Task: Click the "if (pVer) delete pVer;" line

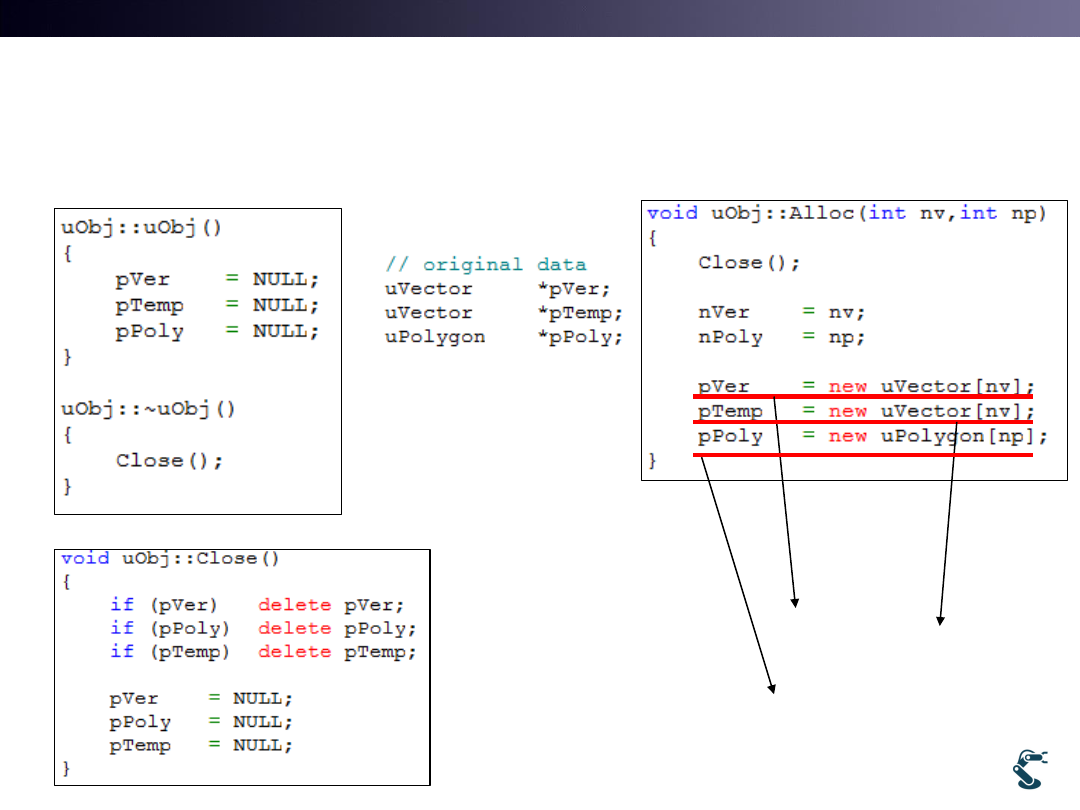Action: click(x=255, y=605)
